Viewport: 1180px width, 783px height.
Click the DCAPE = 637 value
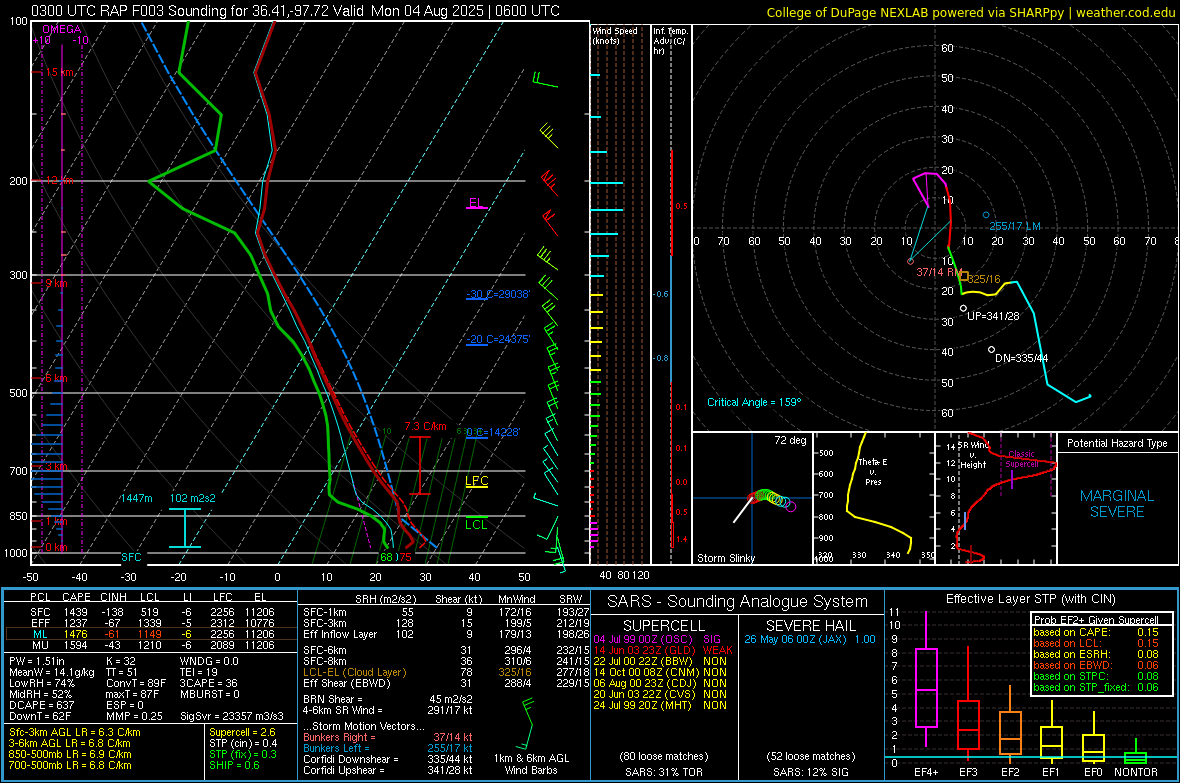tap(41, 705)
